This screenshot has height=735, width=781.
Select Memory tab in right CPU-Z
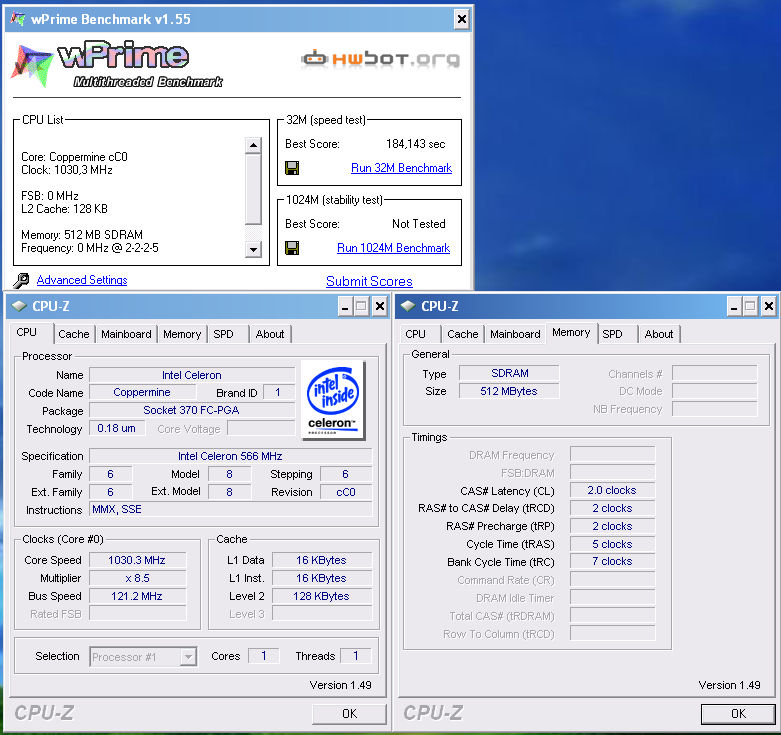click(571, 333)
